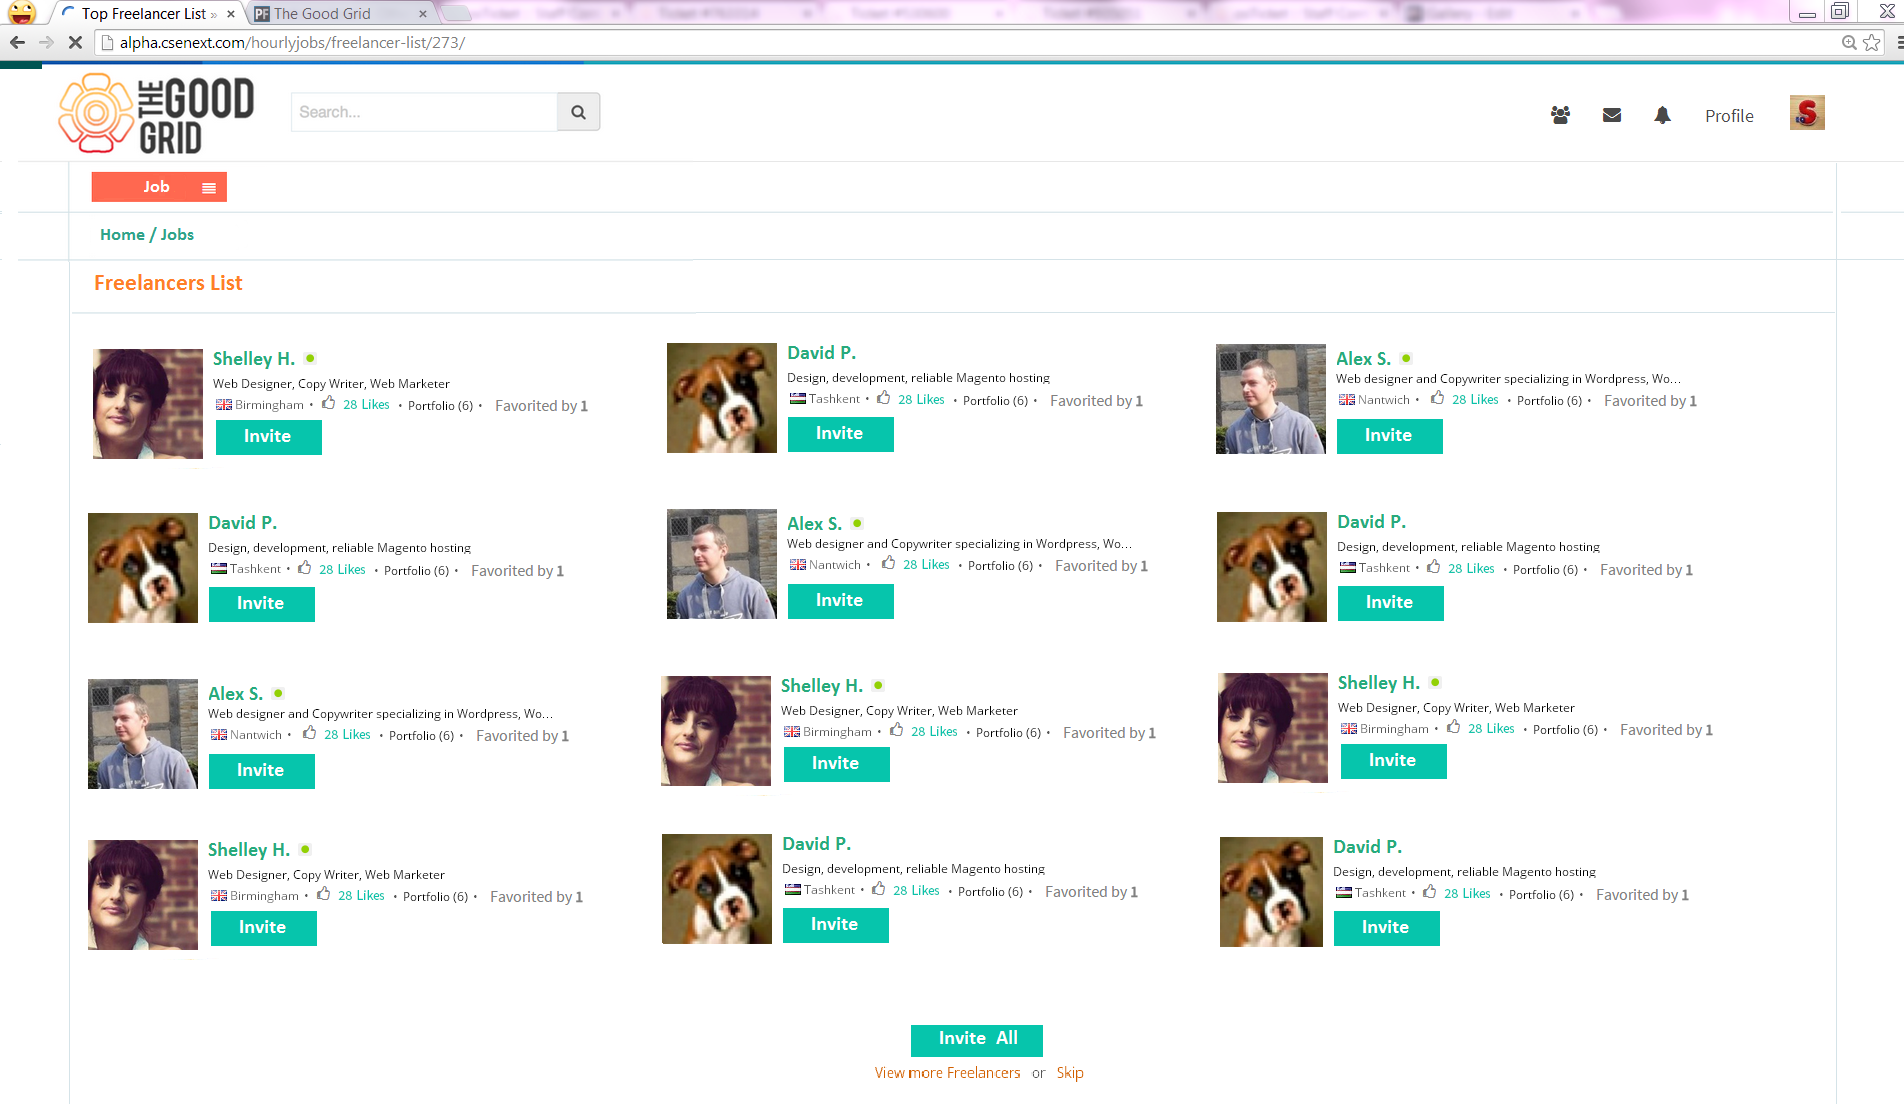Invite Alex S. in second row middle
1904x1104 pixels.
(x=840, y=601)
